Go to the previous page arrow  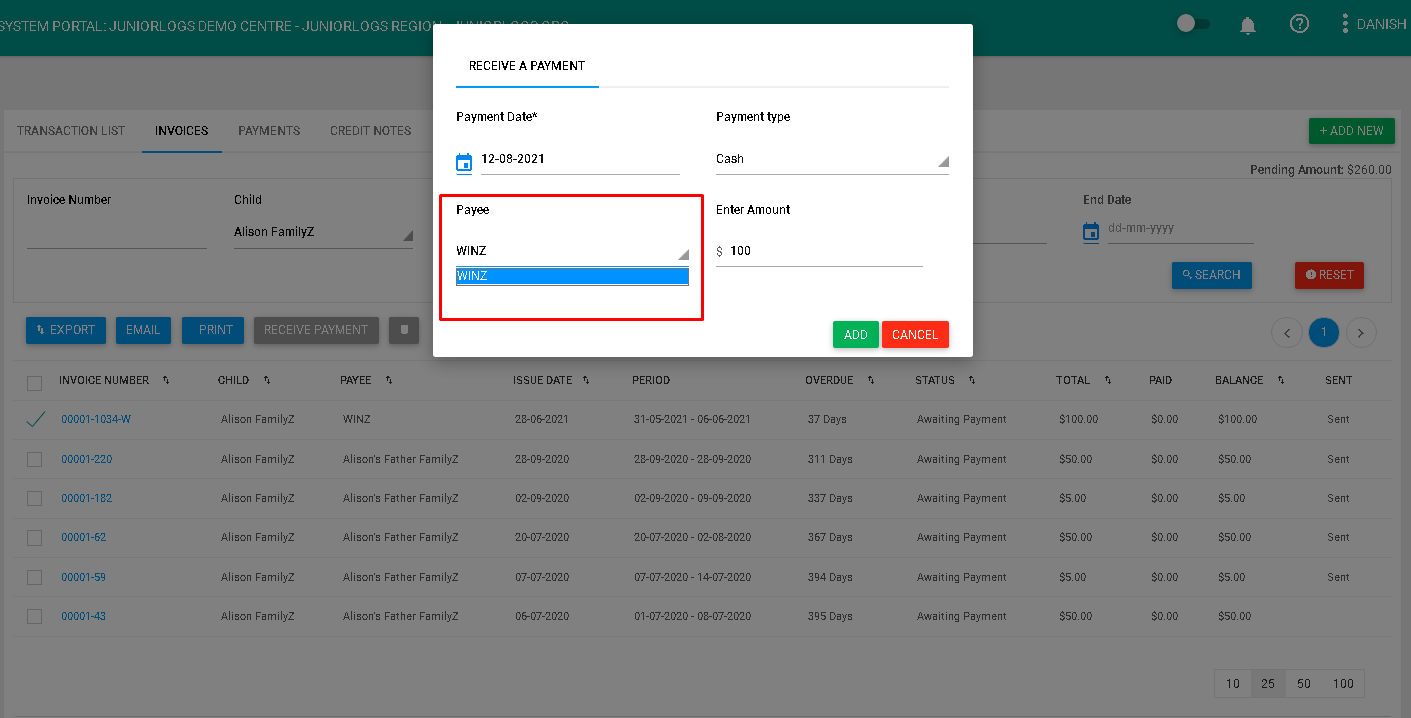pos(1287,333)
